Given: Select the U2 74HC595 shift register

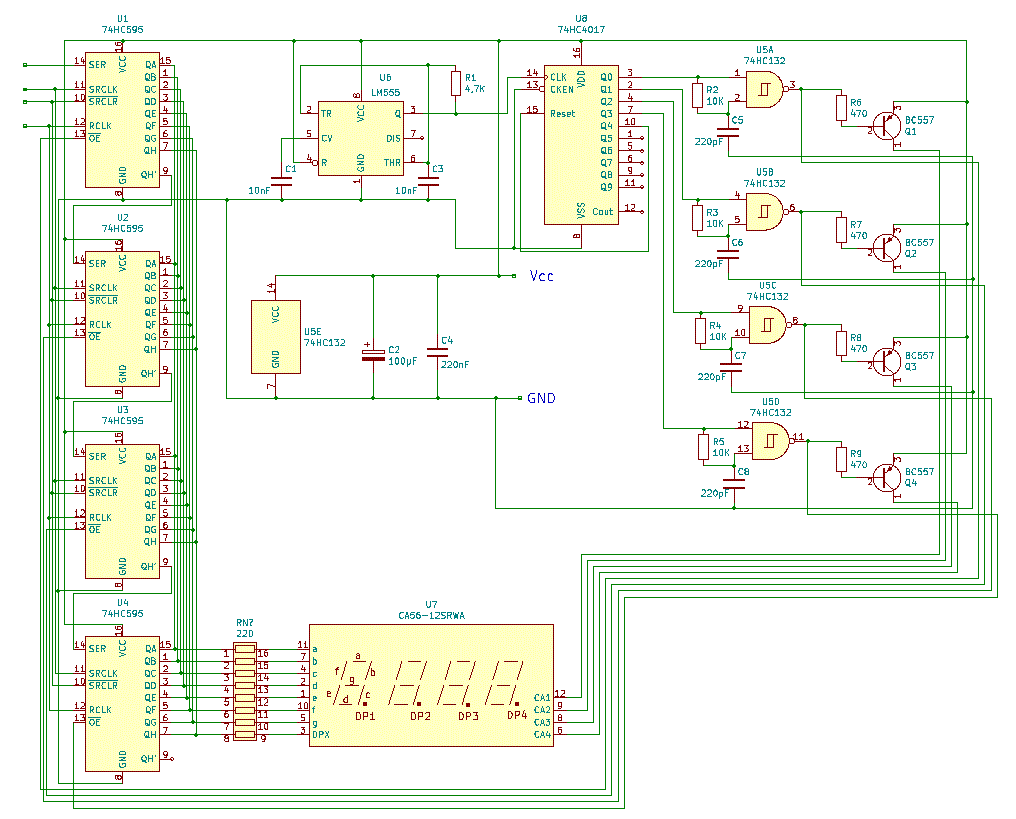Looking at the screenshot, I should (x=122, y=319).
